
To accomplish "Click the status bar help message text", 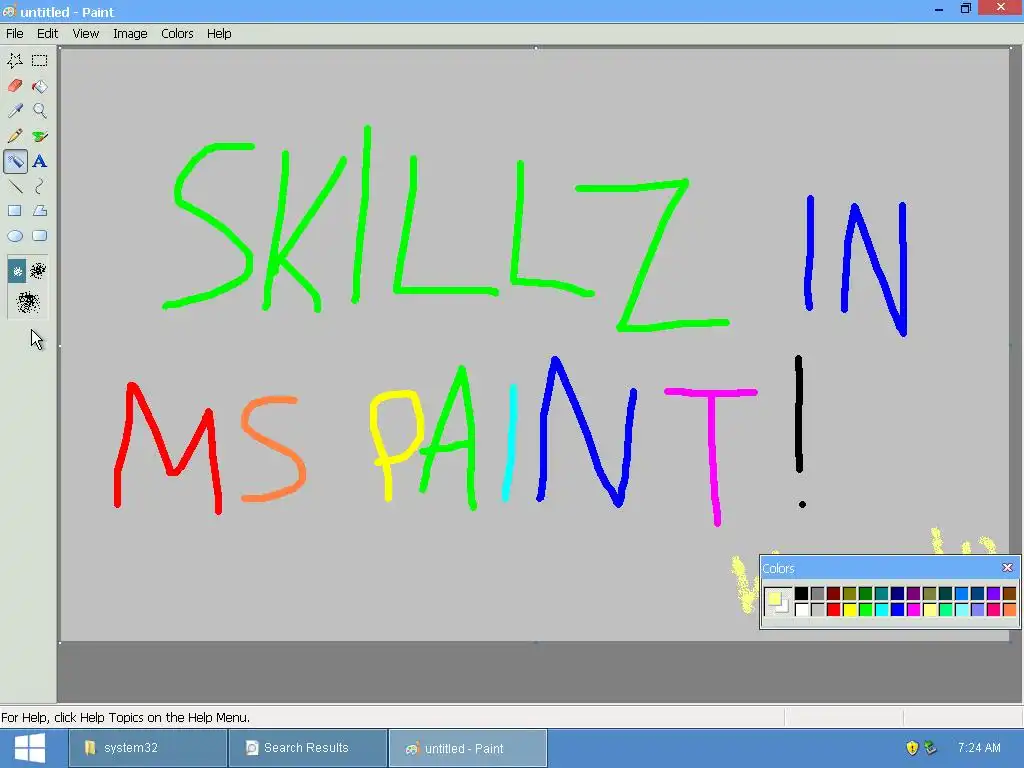I will (x=125, y=717).
